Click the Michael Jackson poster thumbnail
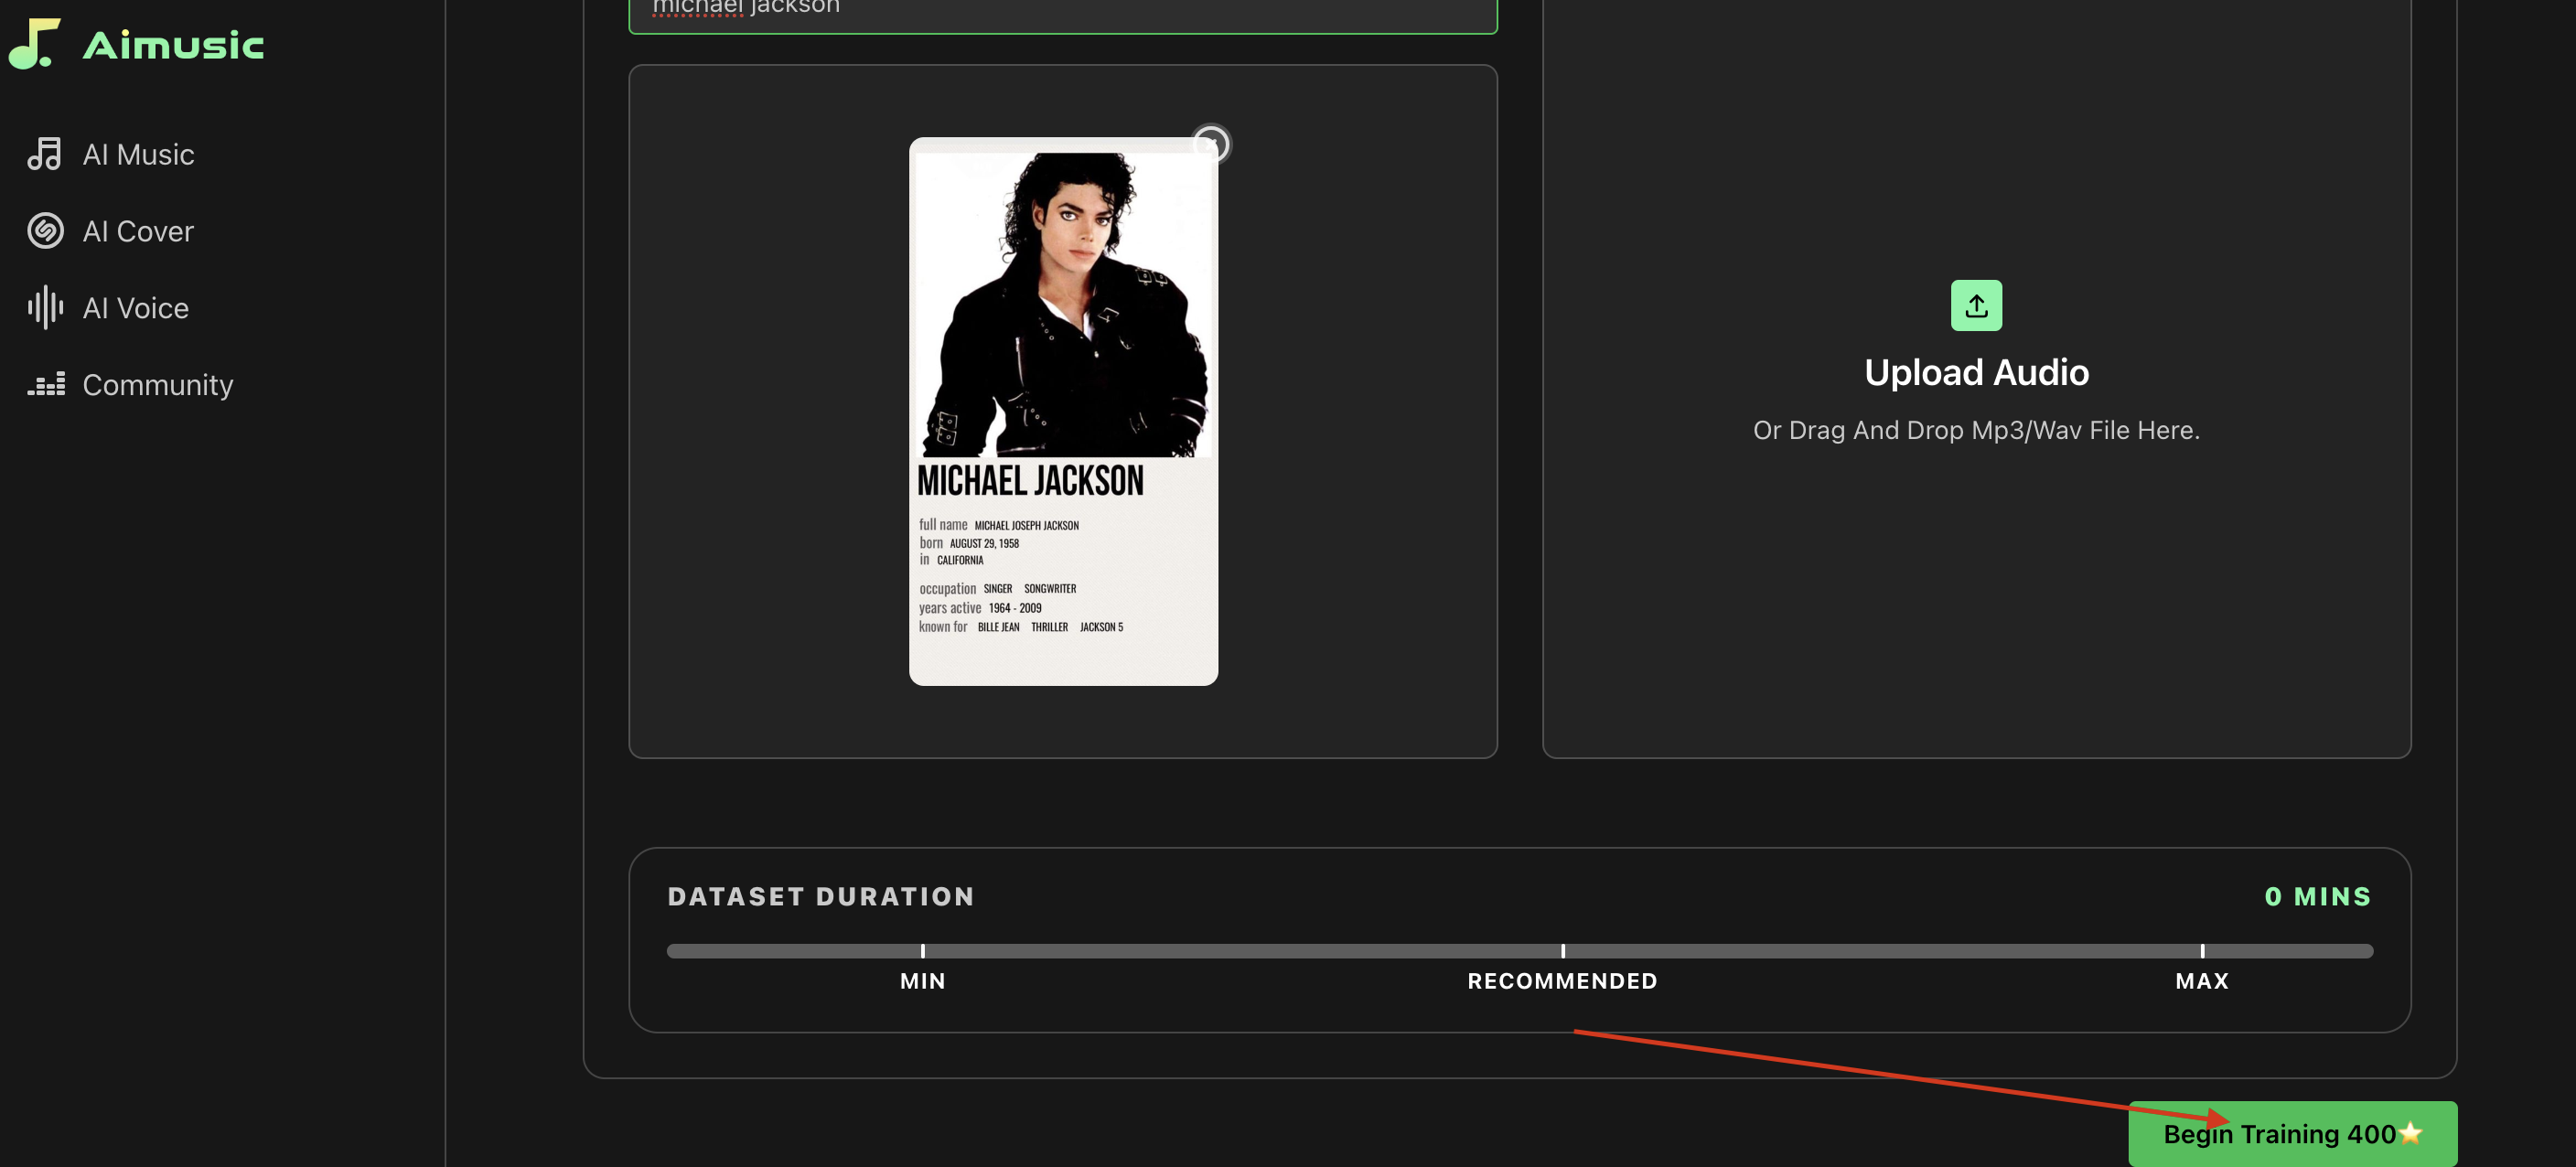Image resolution: width=2576 pixels, height=1167 pixels. click(x=1063, y=411)
